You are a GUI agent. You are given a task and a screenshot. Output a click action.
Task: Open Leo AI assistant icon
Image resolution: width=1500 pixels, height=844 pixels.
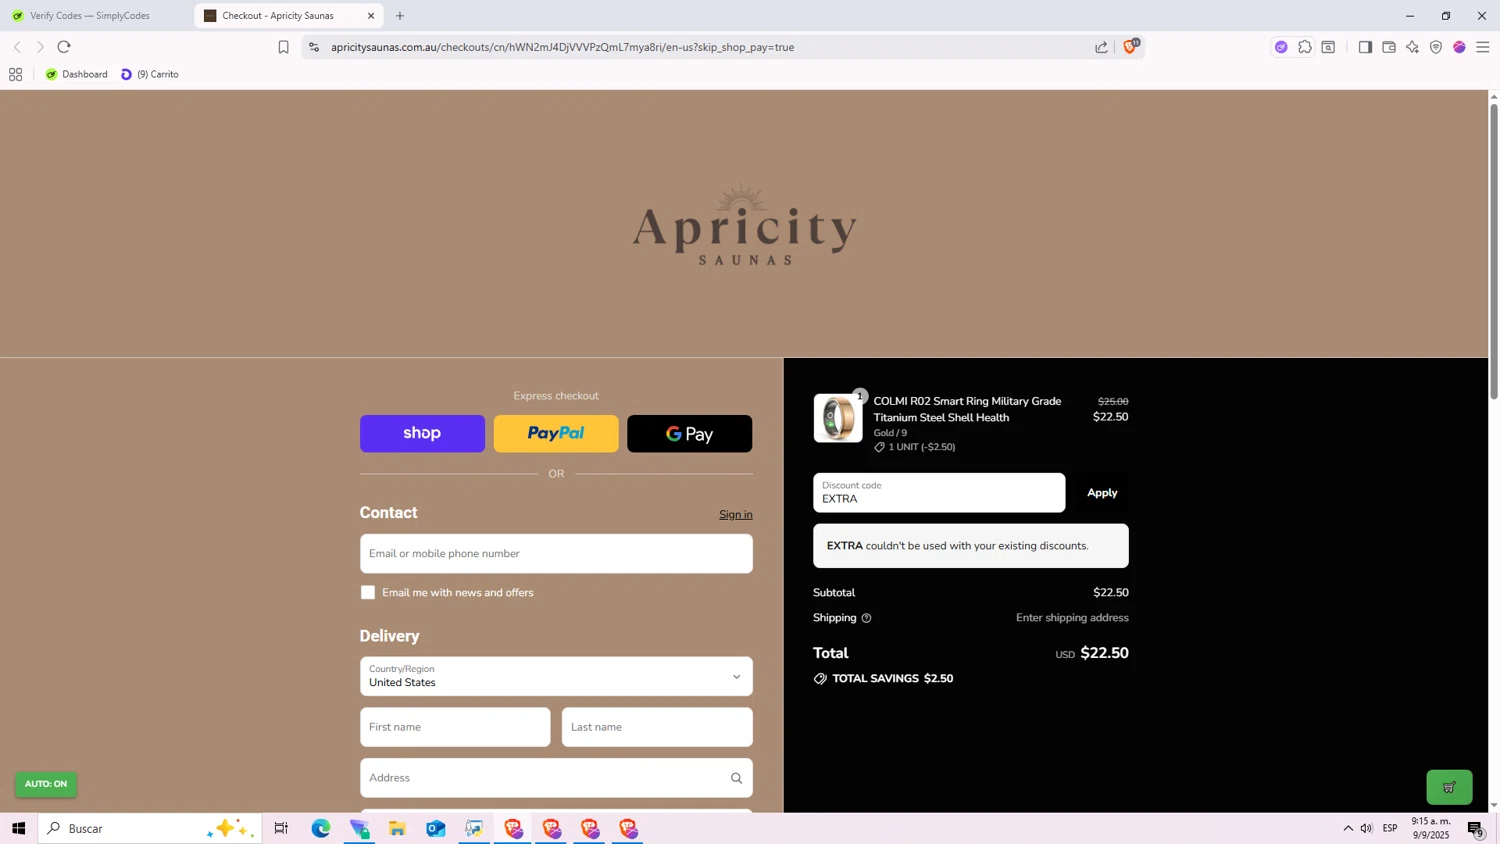(x=1412, y=47)
